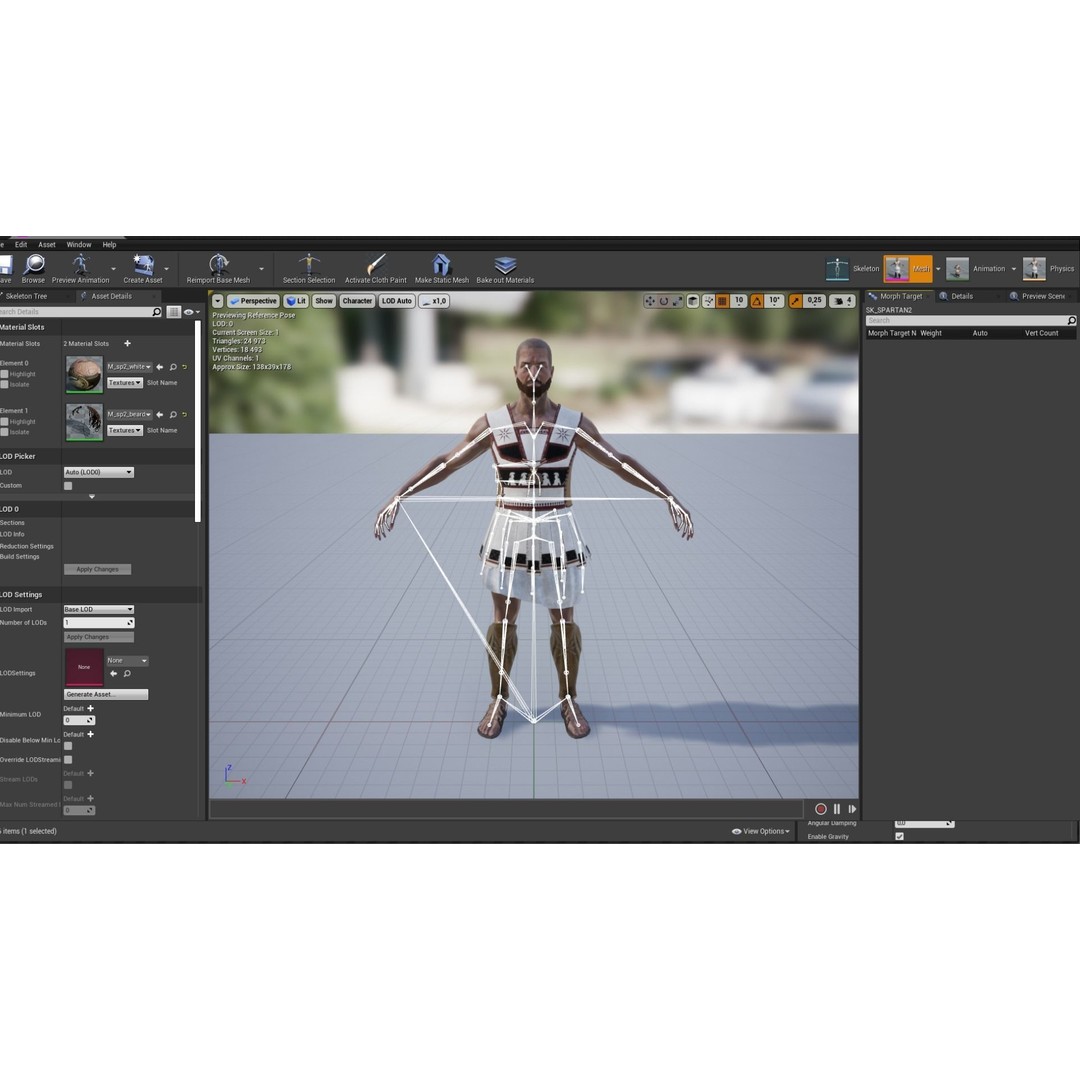1080x1080 pixels.
Task: Click the step forward playback button
Action: (x=852, y=809)
